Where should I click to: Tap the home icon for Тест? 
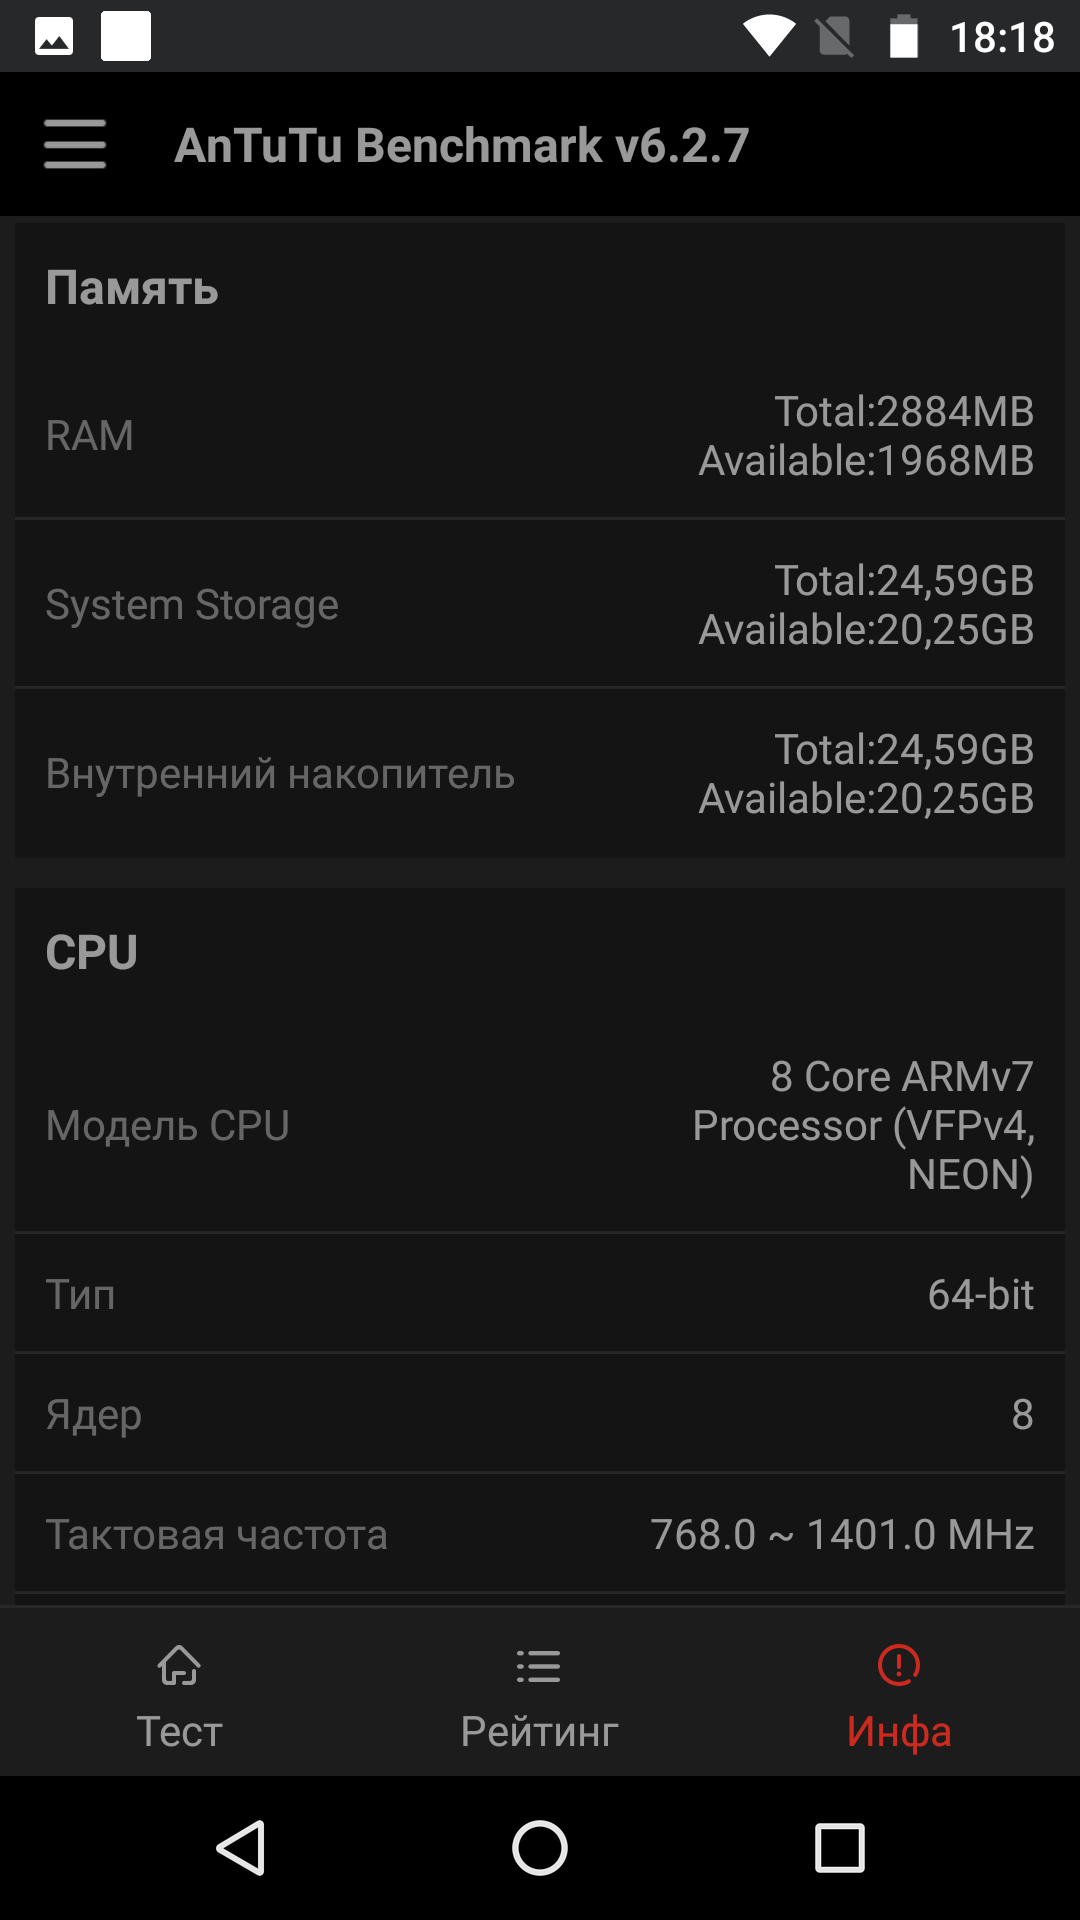pos(179,1666)
